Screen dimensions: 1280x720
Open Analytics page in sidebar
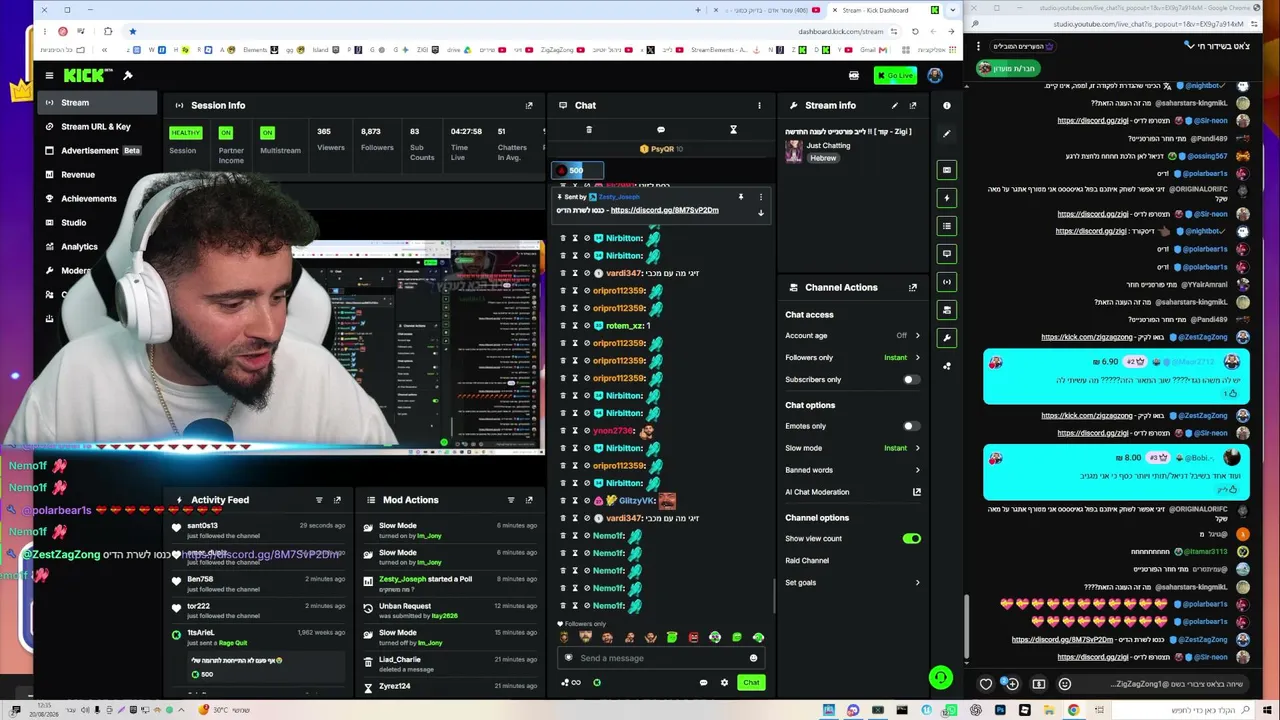(x=96, y=247)
